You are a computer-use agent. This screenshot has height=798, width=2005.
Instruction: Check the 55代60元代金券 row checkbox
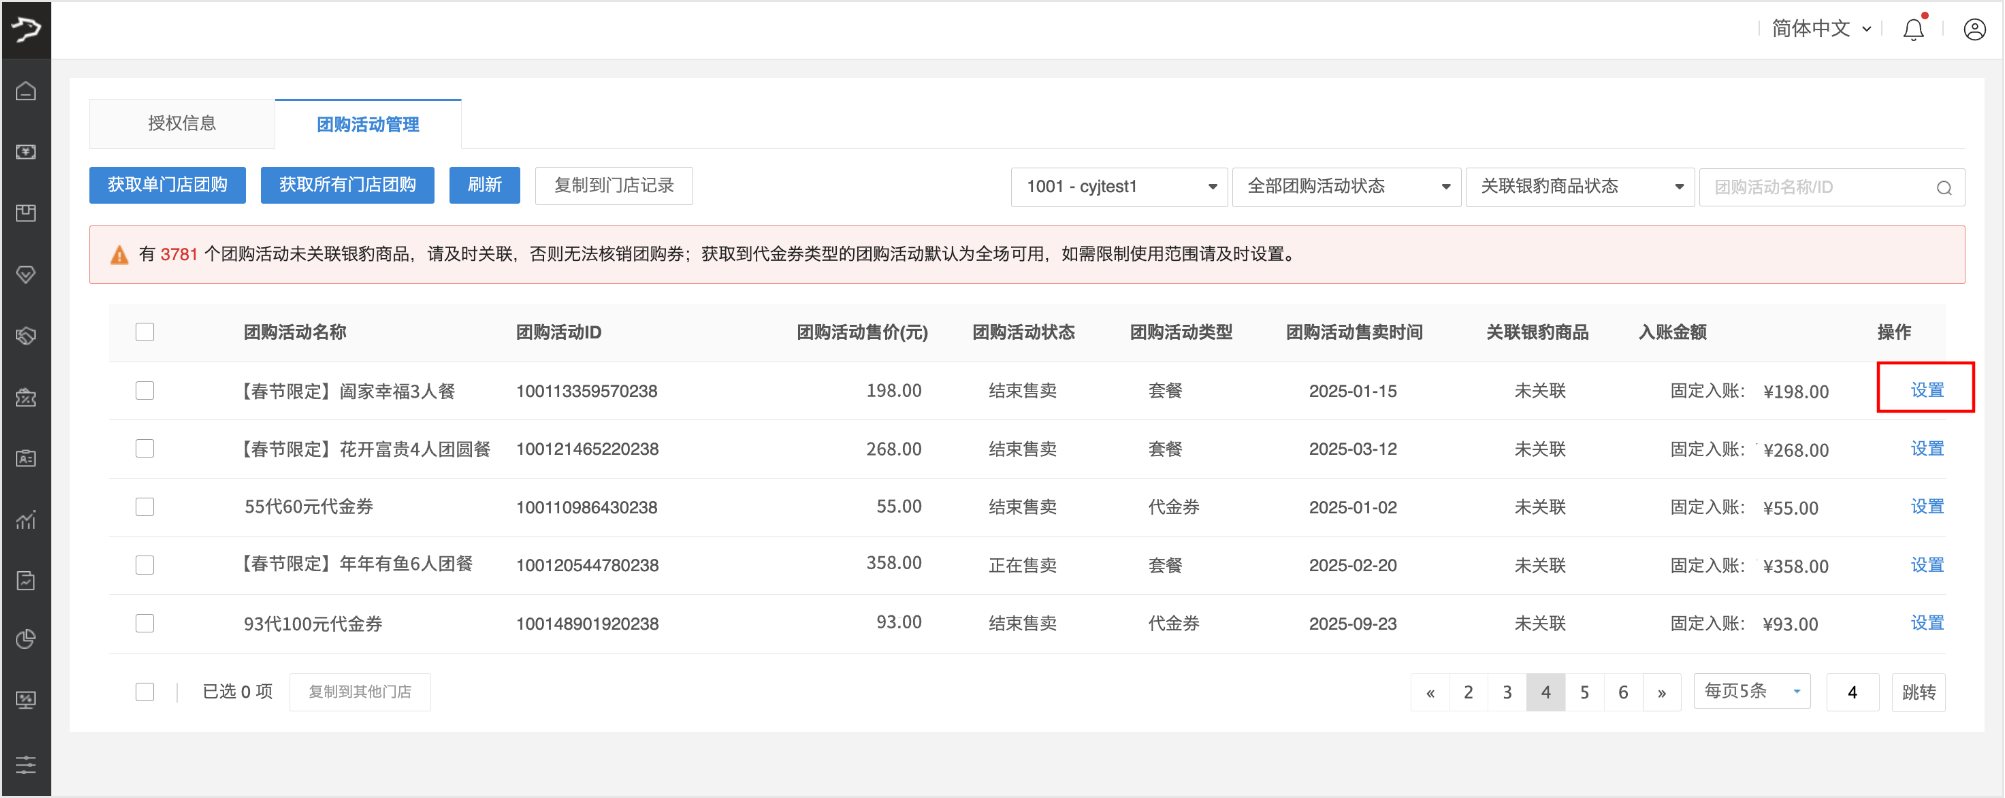(x=145, y=507)
